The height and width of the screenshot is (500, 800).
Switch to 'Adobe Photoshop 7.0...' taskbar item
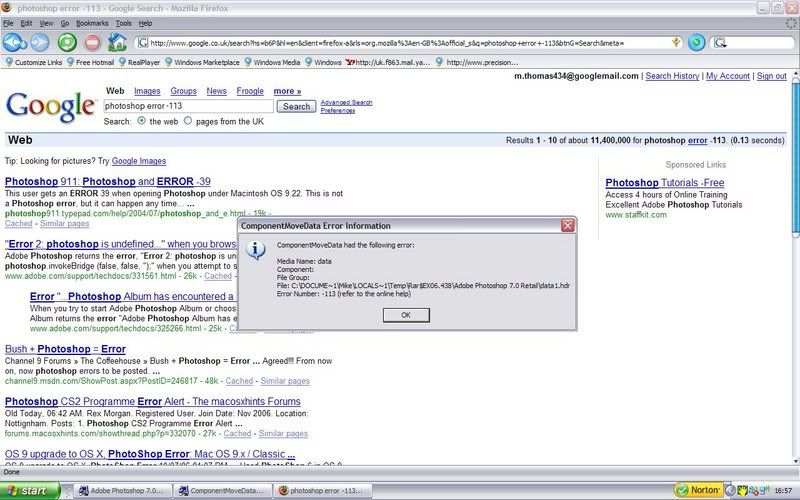click(122, 490)
